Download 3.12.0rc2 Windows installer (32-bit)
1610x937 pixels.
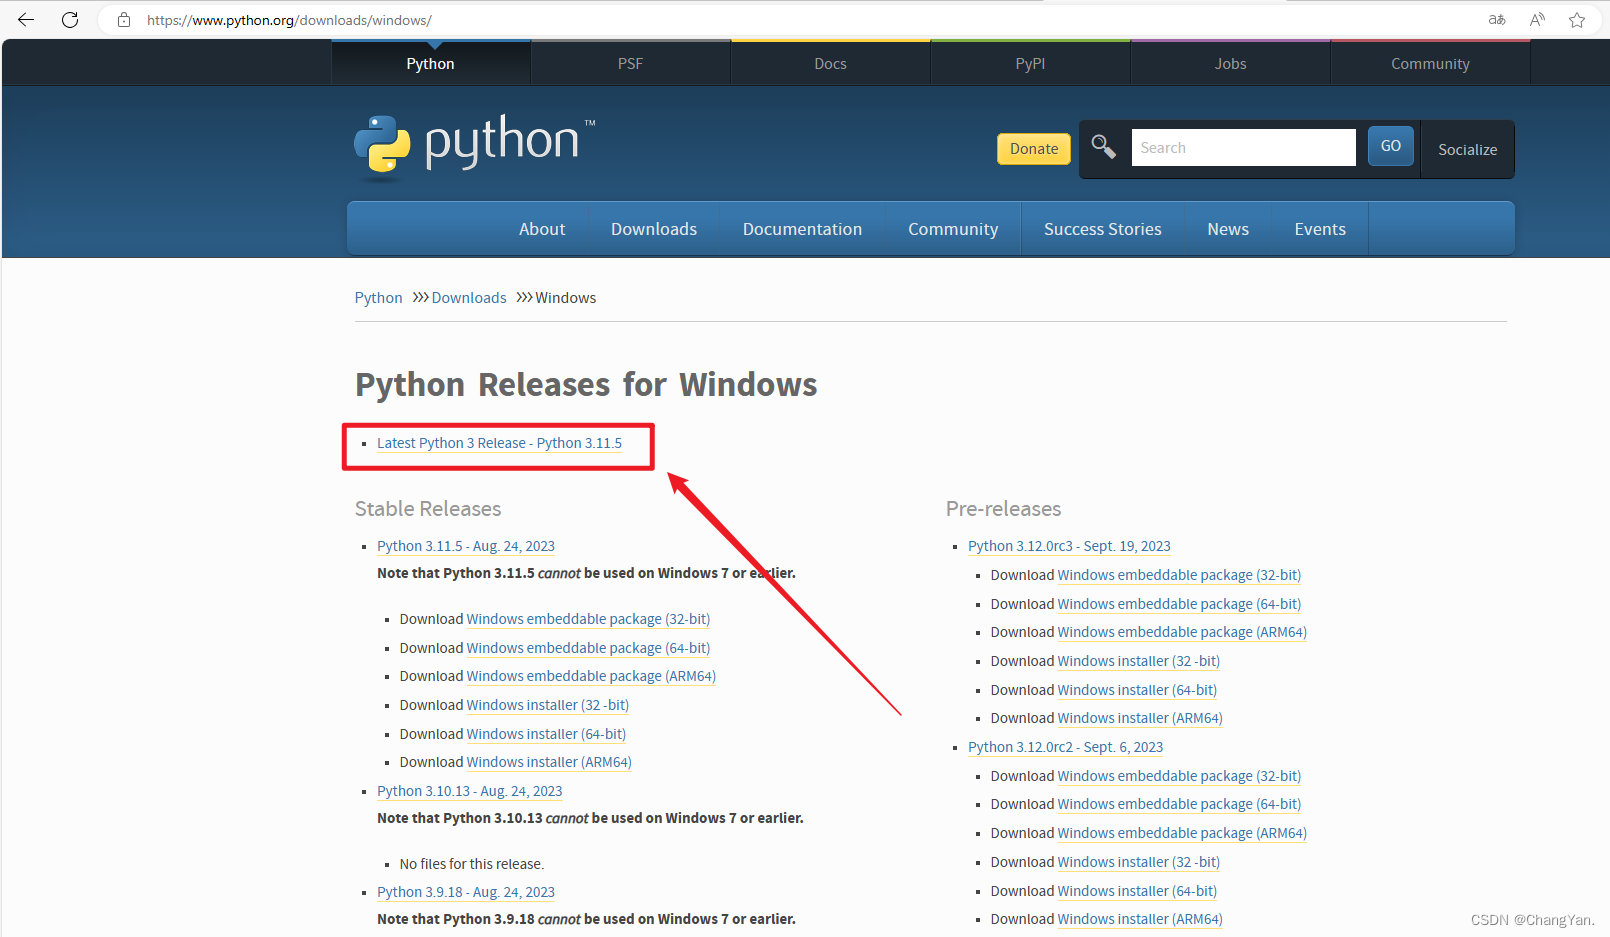coord(1139,862)
